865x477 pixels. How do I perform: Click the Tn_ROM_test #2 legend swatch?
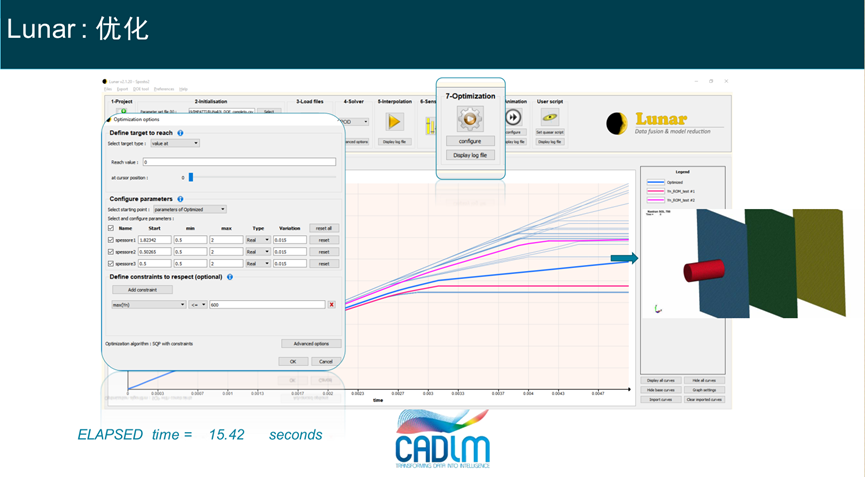(x=655, y=200)
